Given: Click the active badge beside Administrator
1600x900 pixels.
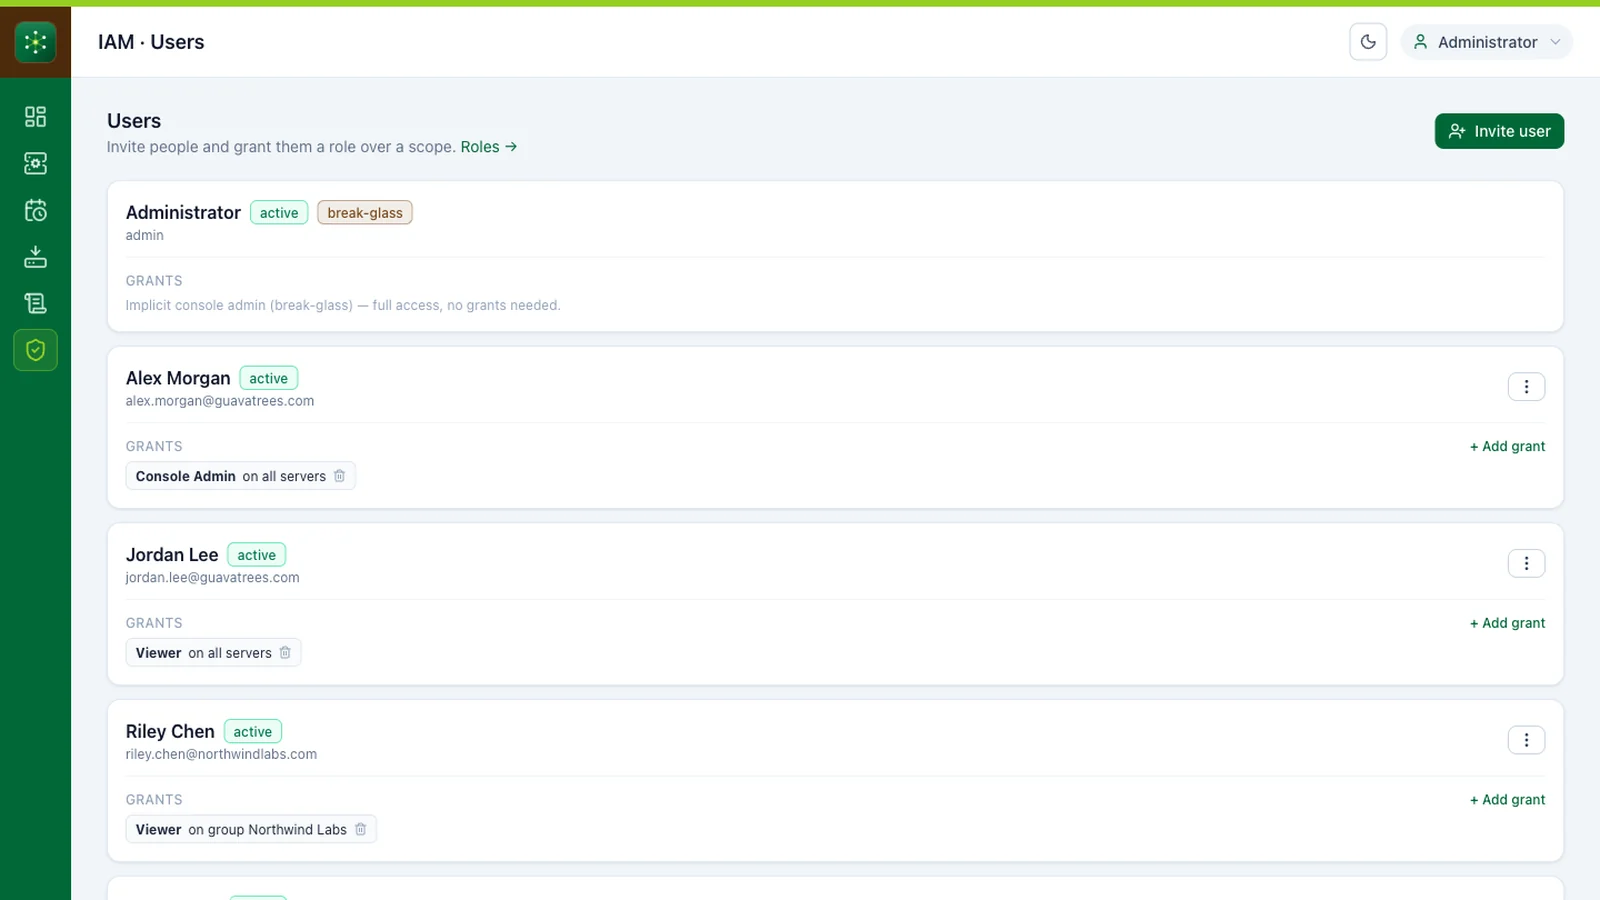Looking at the screenshot, I should (x=279, y=213).
